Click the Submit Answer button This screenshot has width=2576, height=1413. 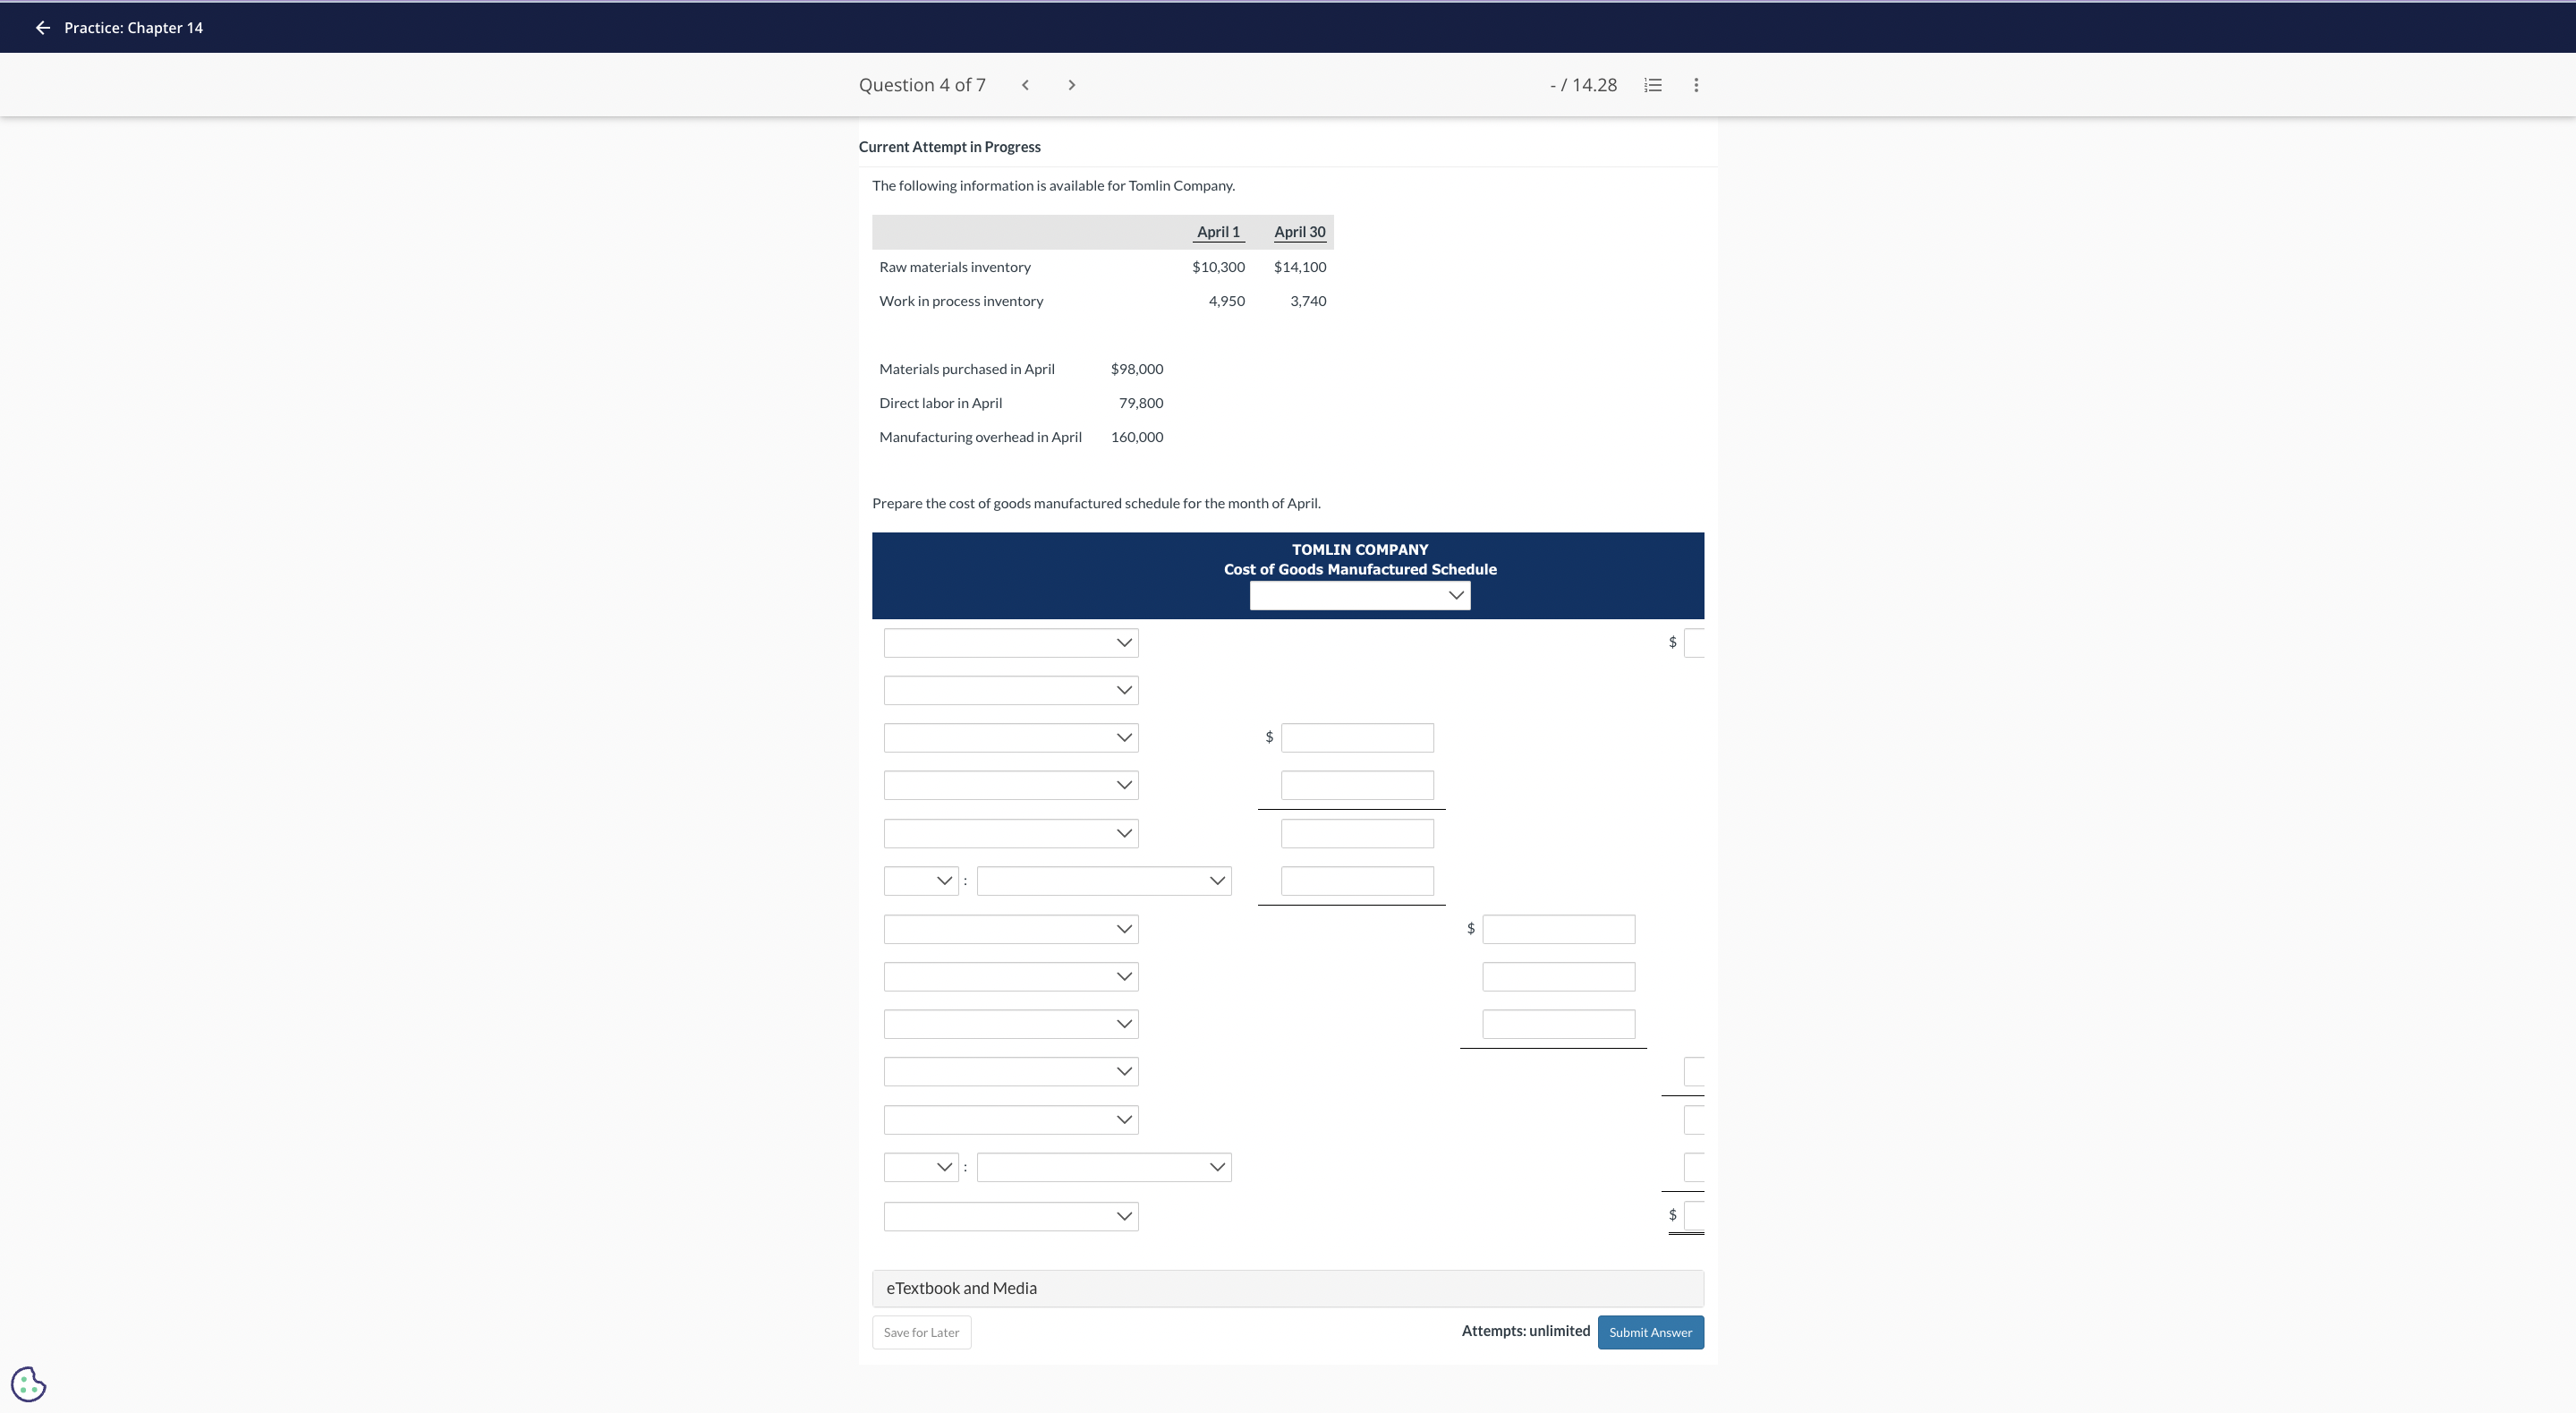(1650, 1332)
